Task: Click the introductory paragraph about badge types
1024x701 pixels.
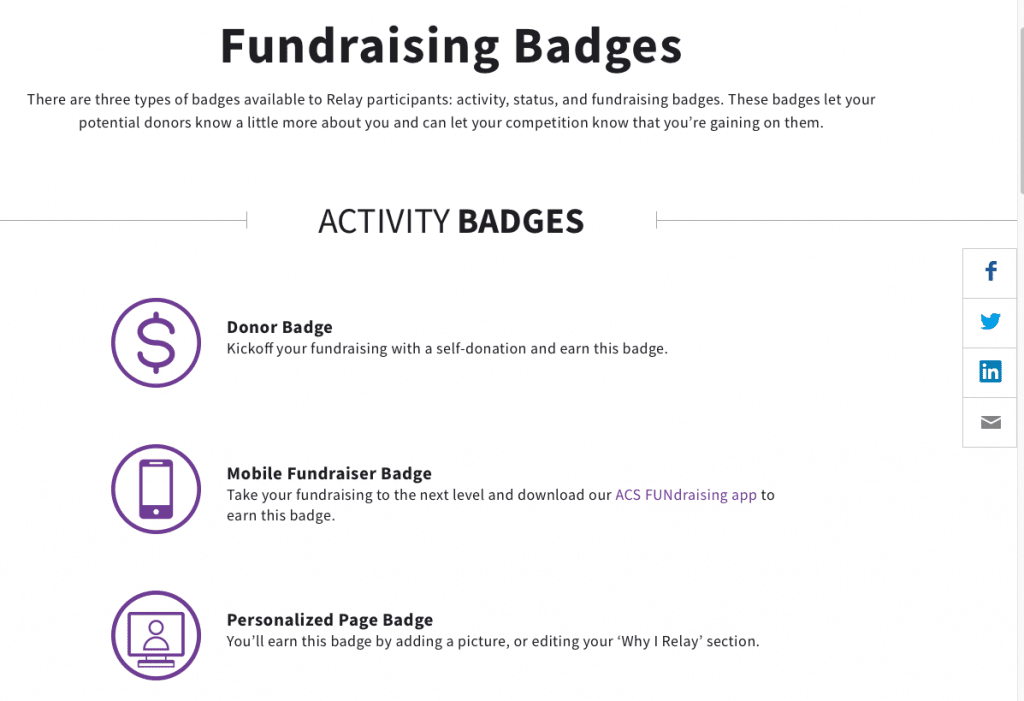Action: point(451,110)
